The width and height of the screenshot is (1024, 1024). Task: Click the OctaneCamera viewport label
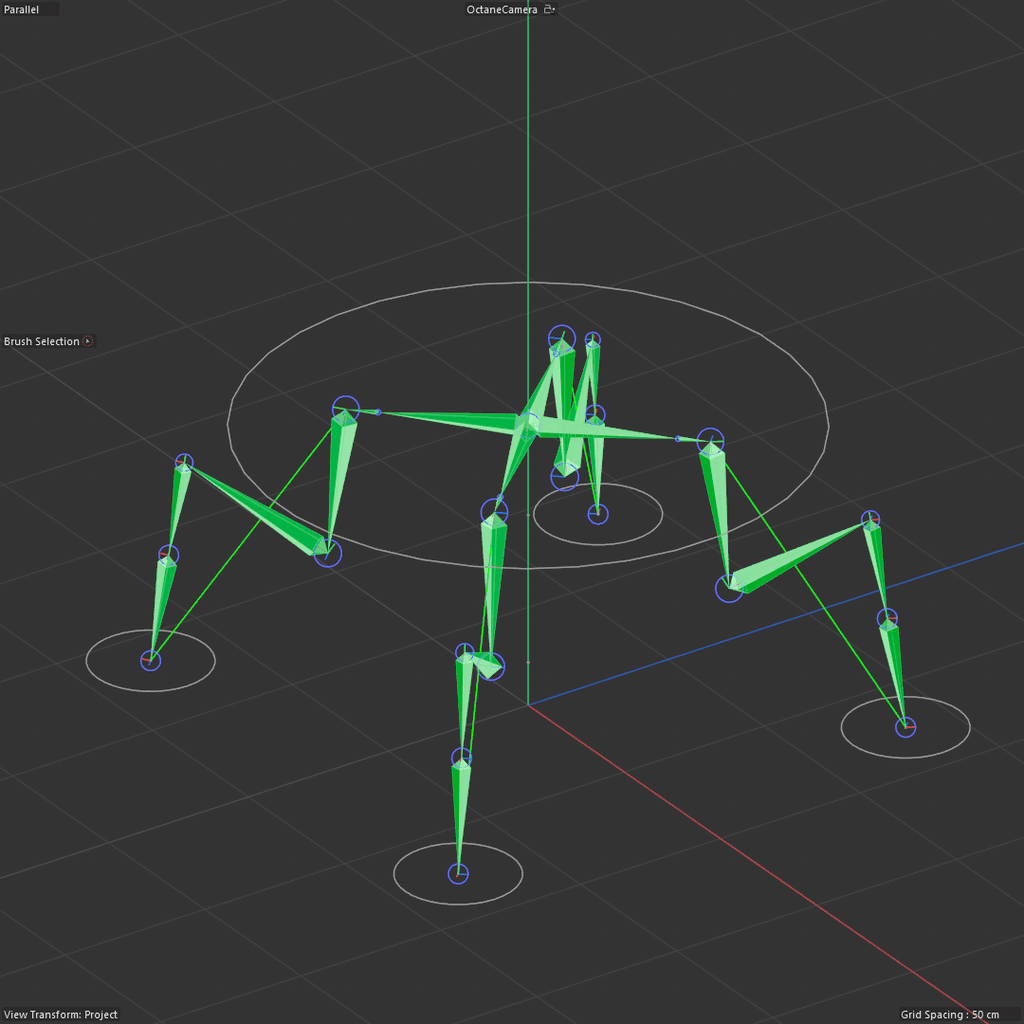[502, 10]
